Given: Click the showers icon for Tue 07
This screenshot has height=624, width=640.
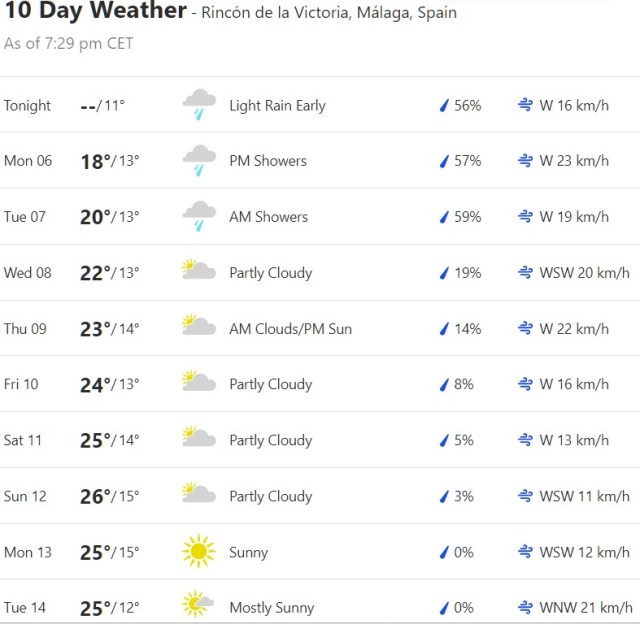Looking at the screenshot, I should coord(199,216).
